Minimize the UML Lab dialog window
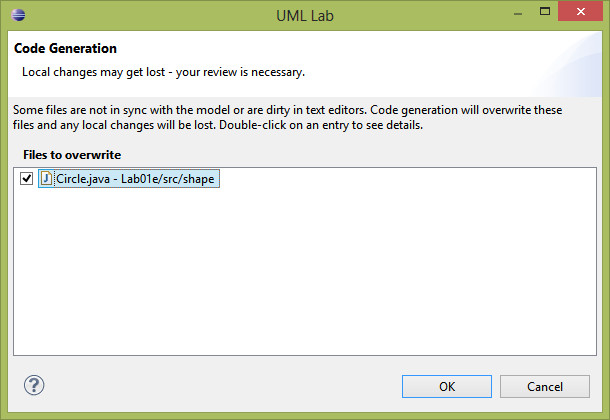 tap(518, 12)
